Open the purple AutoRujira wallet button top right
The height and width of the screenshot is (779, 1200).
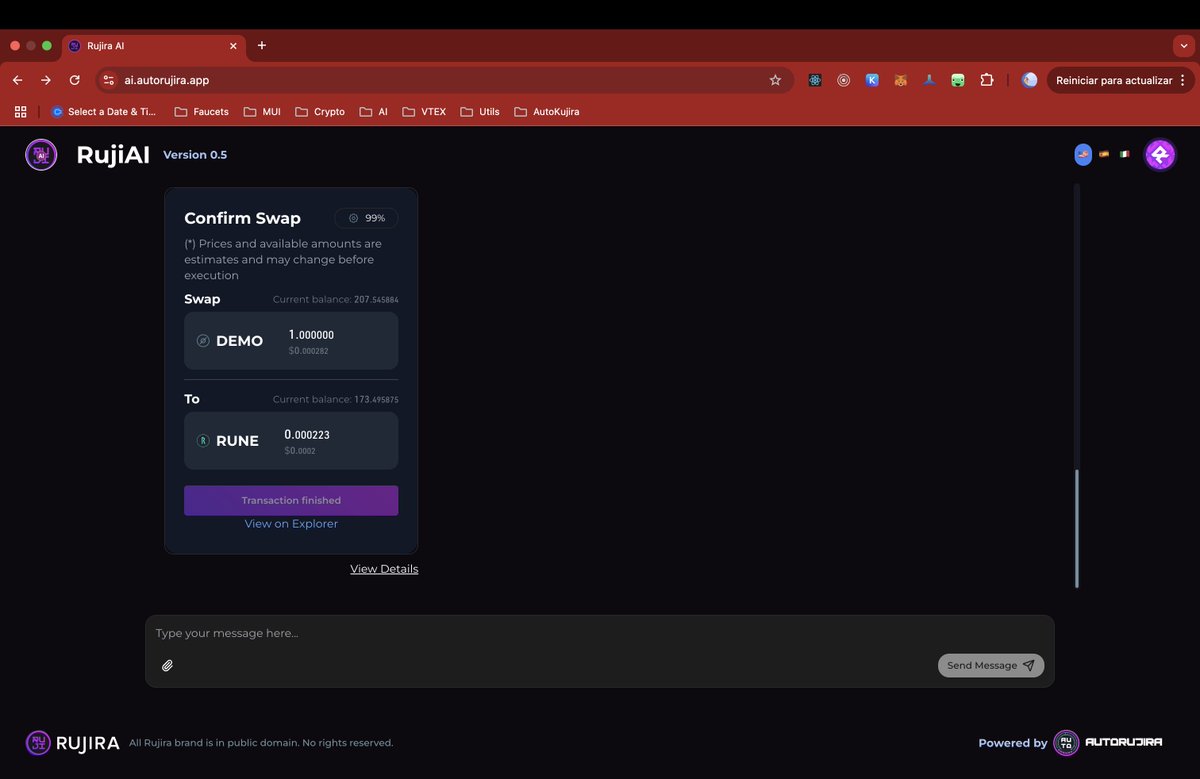1159,154
